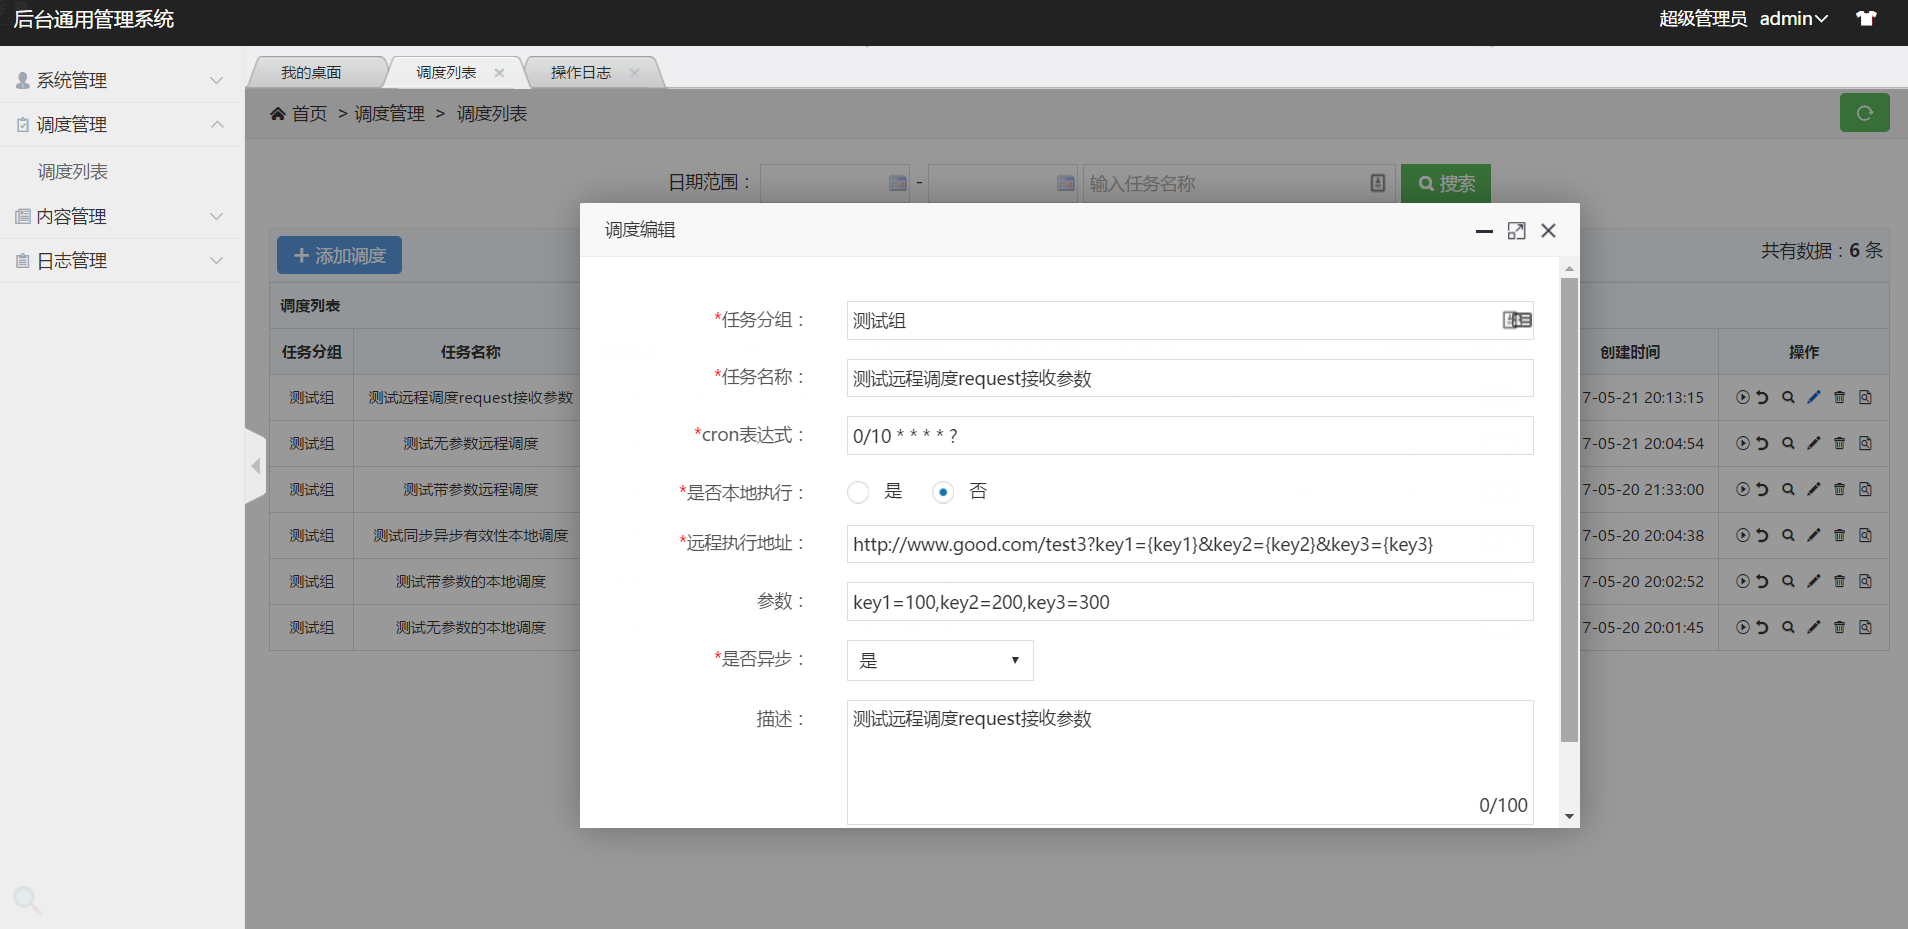
Task: Click the blue pencil edit icon in the 20:13:15 row
Action: pos(1814,397)
